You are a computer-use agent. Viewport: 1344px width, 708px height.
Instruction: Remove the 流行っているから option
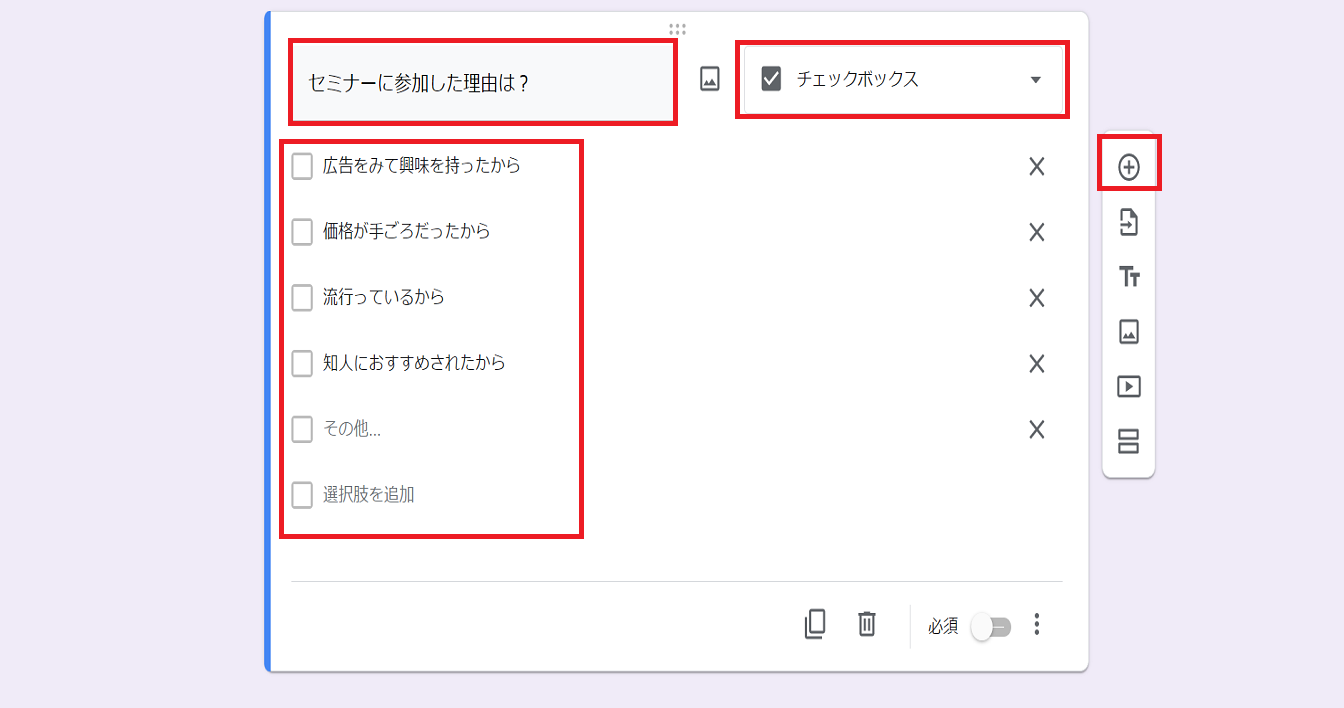1036,298
